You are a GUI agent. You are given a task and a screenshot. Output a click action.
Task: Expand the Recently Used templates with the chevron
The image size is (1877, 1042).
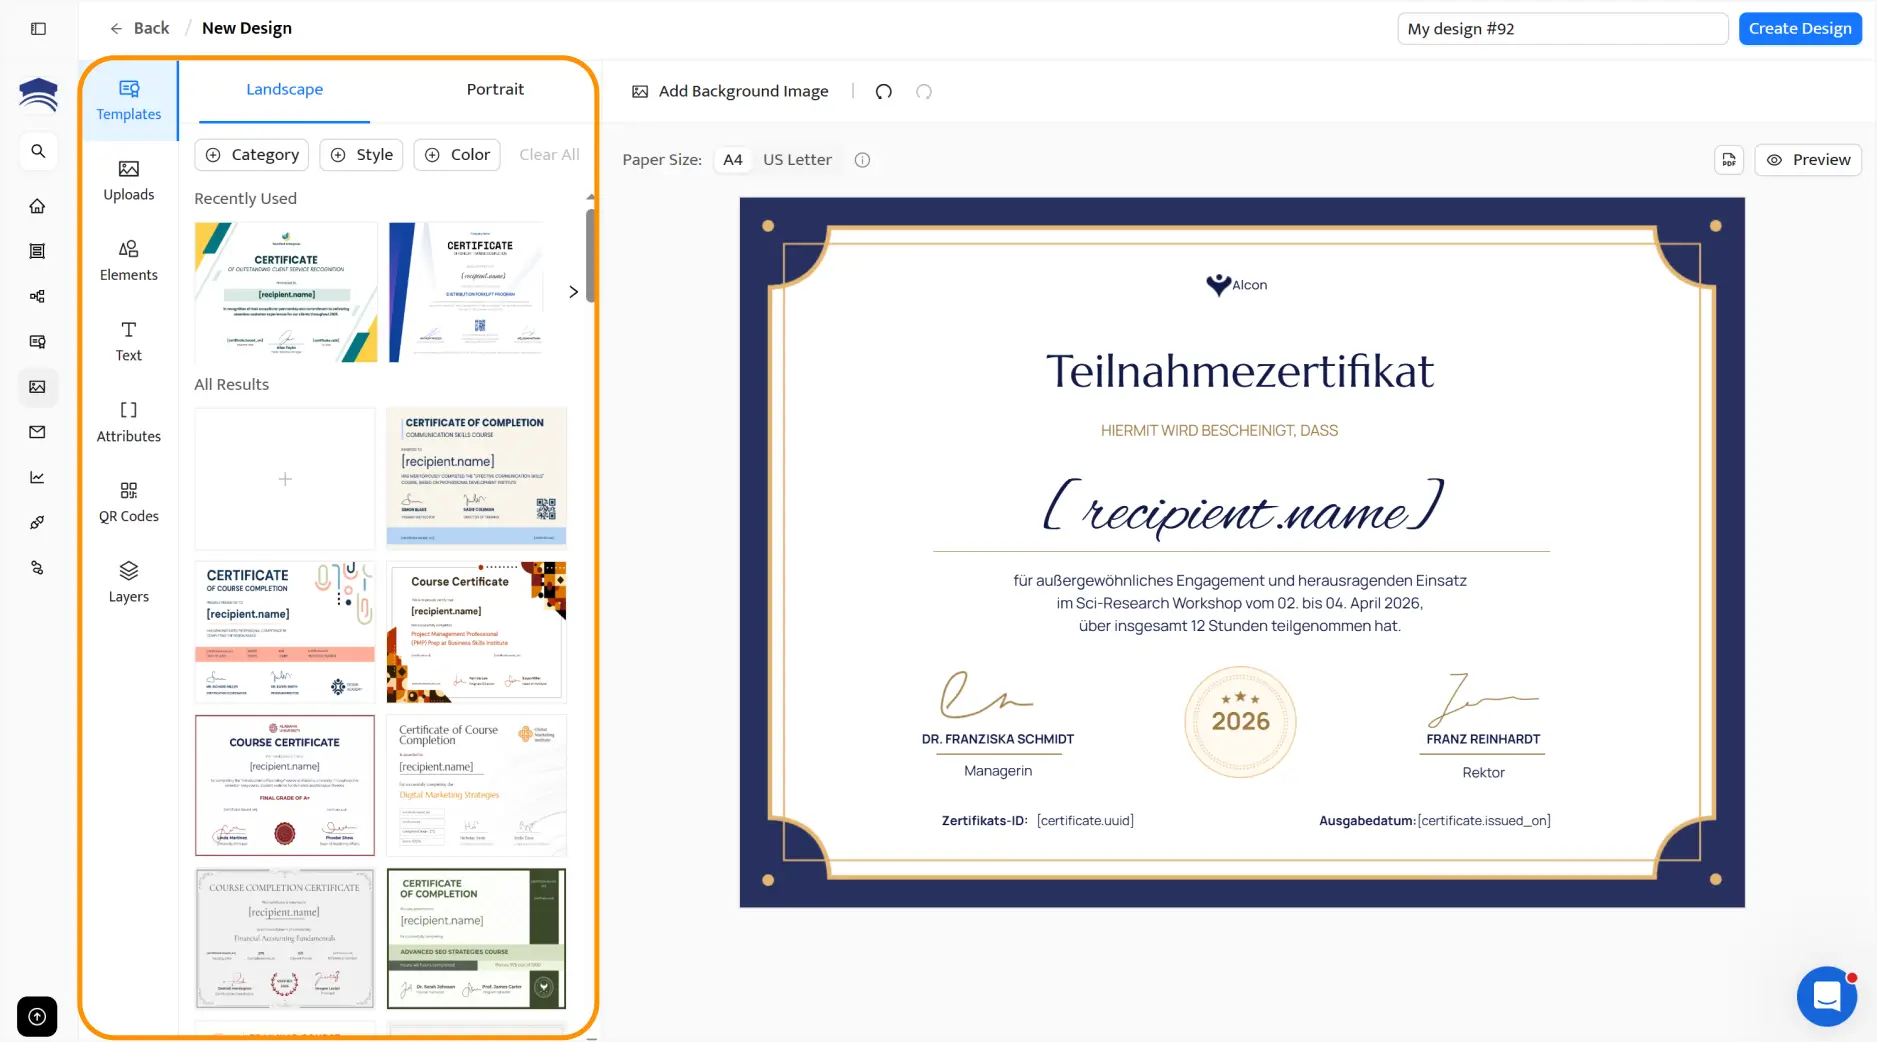tap(572, 291)
